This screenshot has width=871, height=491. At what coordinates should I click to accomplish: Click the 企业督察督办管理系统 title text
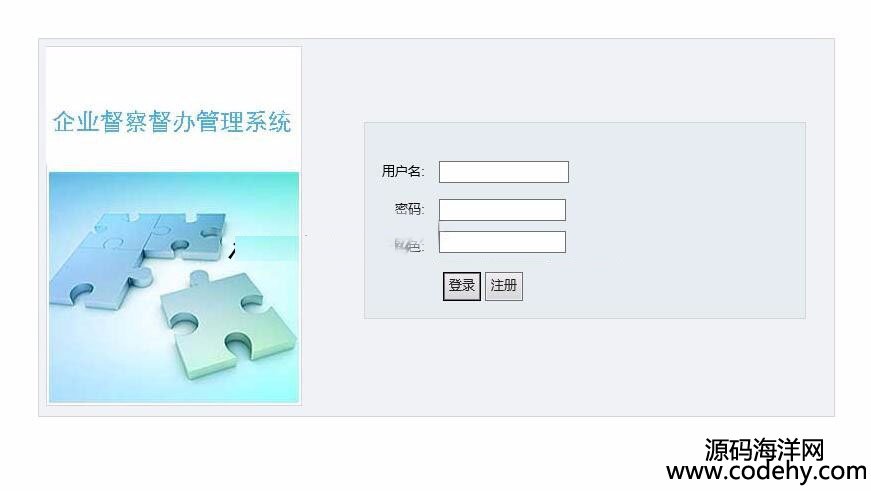[172, 122]
